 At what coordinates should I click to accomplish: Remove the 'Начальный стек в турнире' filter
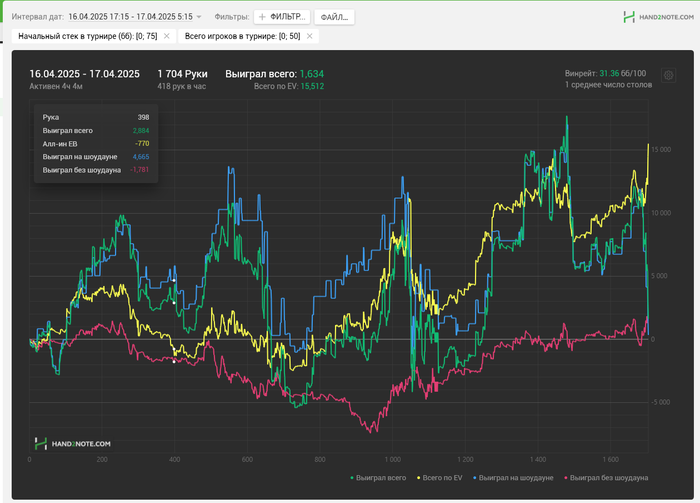(167, 36)
